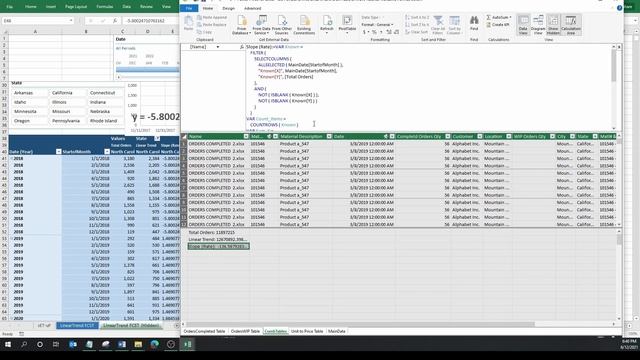Open the Format: General dropdown
This screenshot has height=360, width=640.
tap(378, 24)
